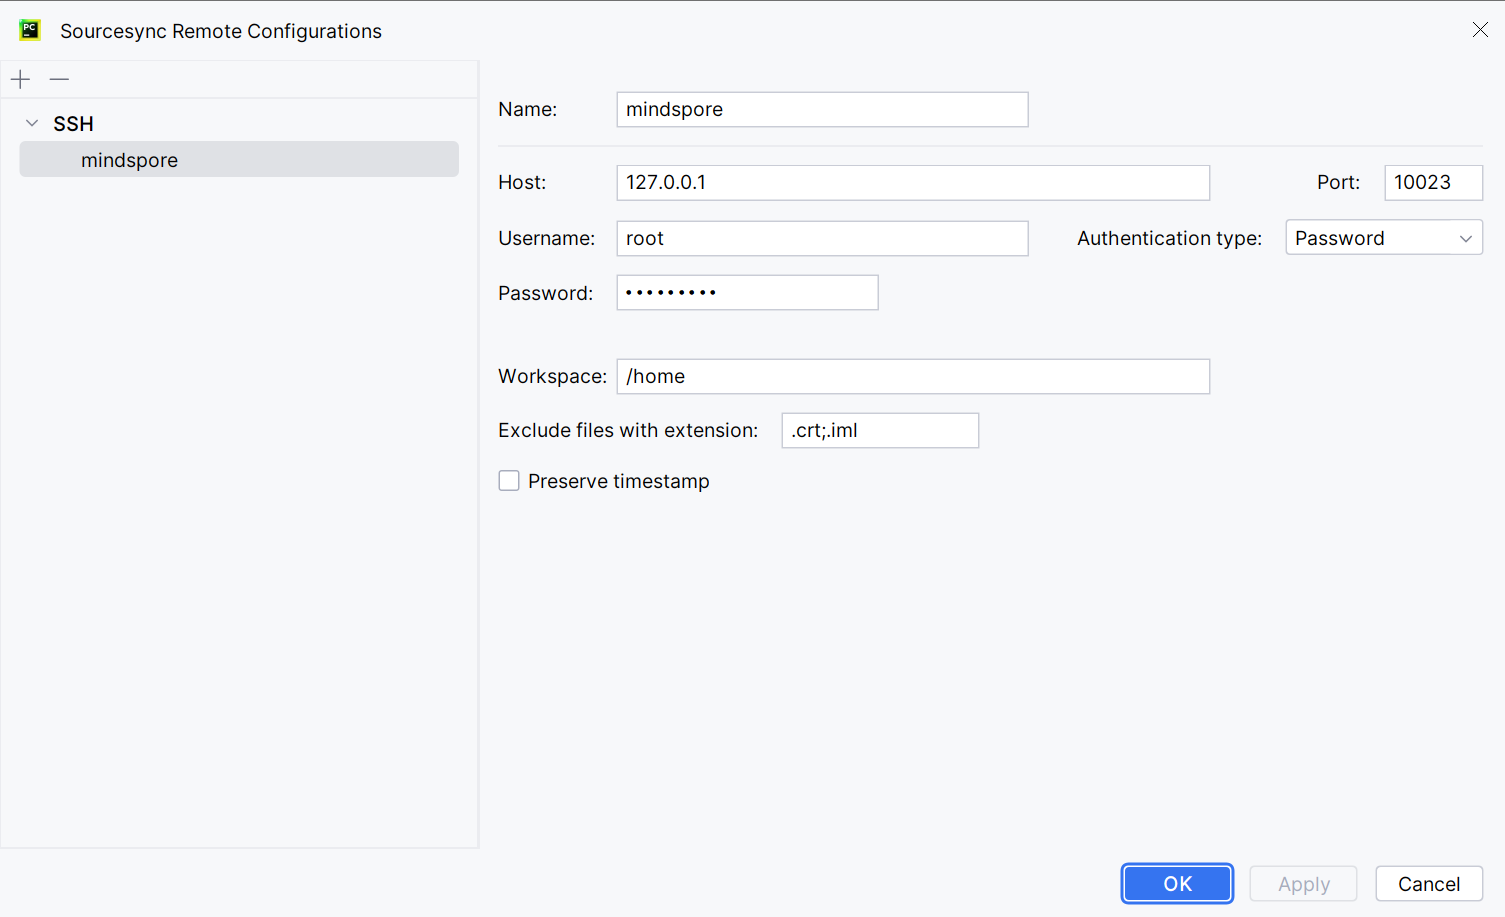Close the Sourcesync Remote Configurations window

1480,30
